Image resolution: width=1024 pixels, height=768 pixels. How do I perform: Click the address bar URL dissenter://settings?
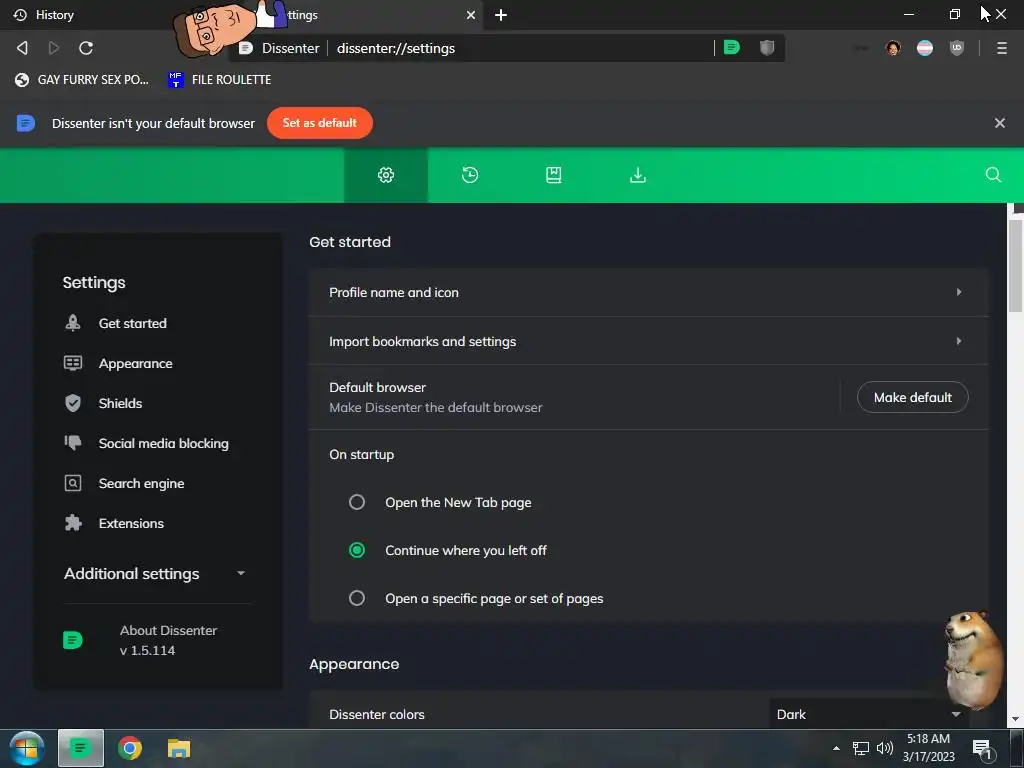pos(396,48)
